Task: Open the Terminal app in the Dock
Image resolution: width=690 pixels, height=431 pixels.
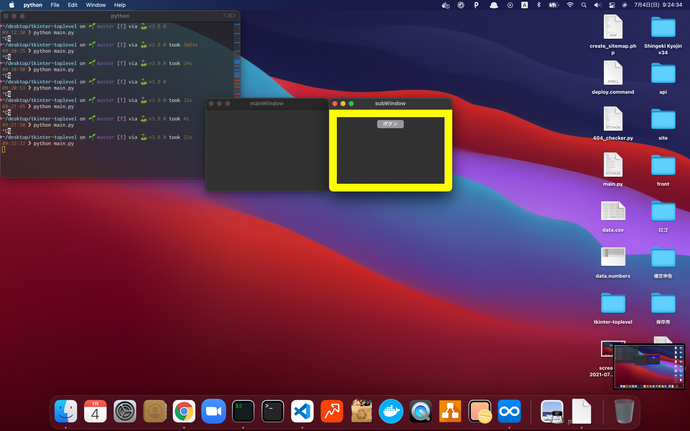Action: click(272, 411)
